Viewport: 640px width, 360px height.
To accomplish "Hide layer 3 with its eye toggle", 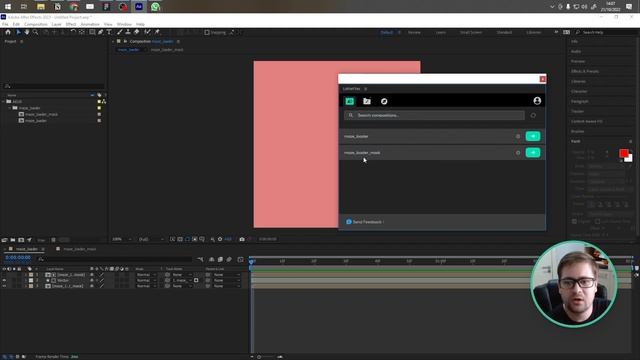I will coord(4,286).
